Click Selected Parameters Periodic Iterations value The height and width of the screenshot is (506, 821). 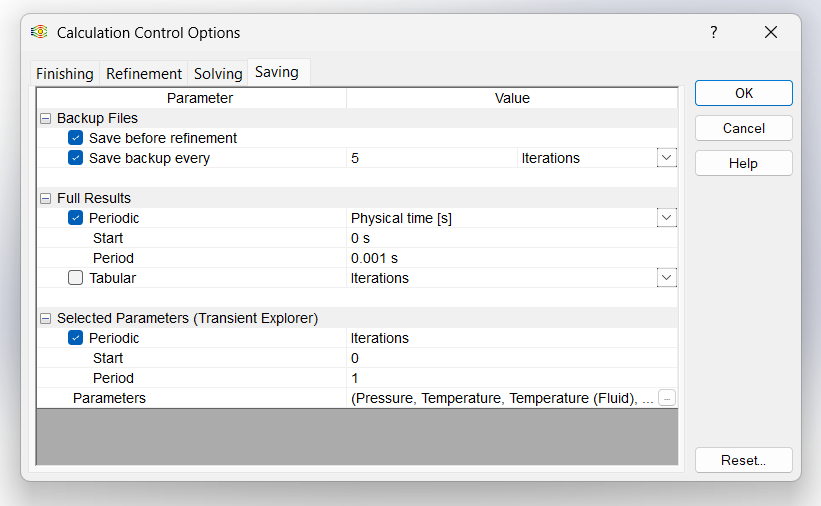[512, 338]
